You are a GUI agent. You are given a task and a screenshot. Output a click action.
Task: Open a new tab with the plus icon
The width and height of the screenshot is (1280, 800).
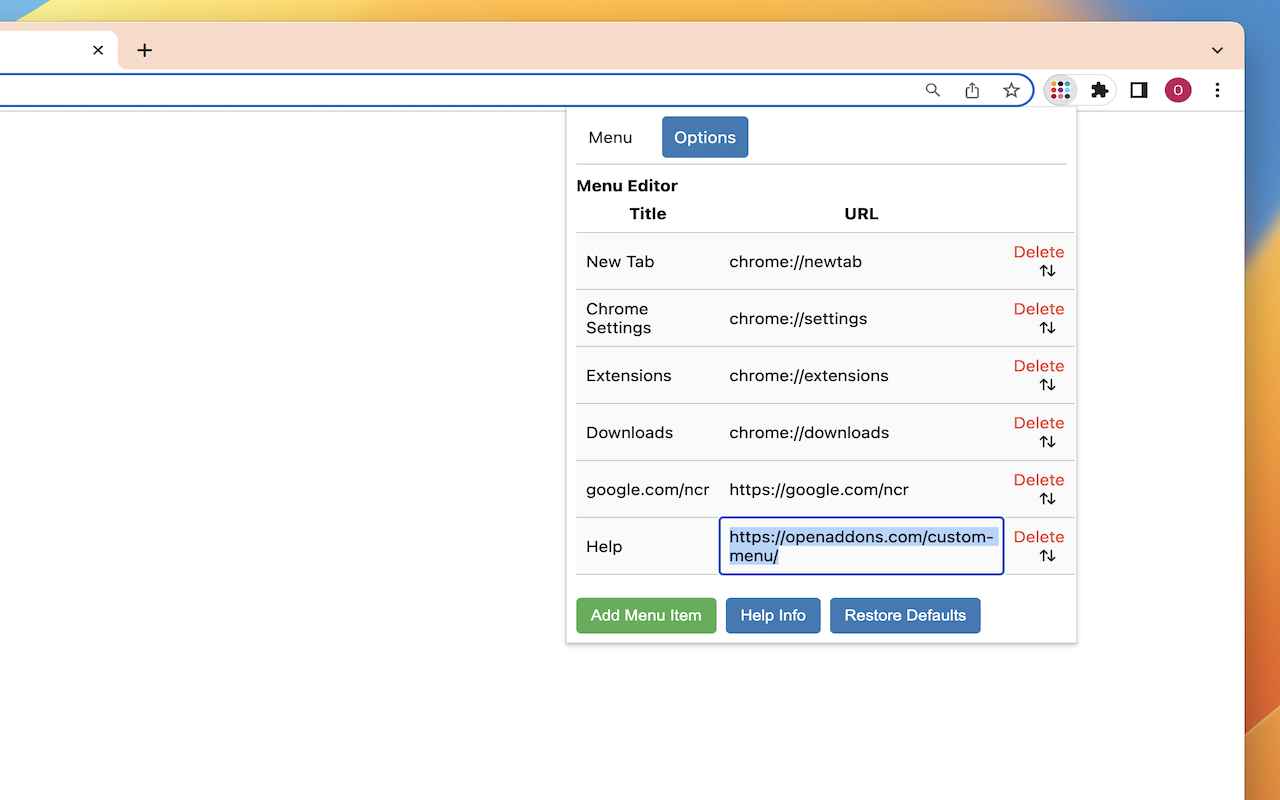[x=144, y=50]
